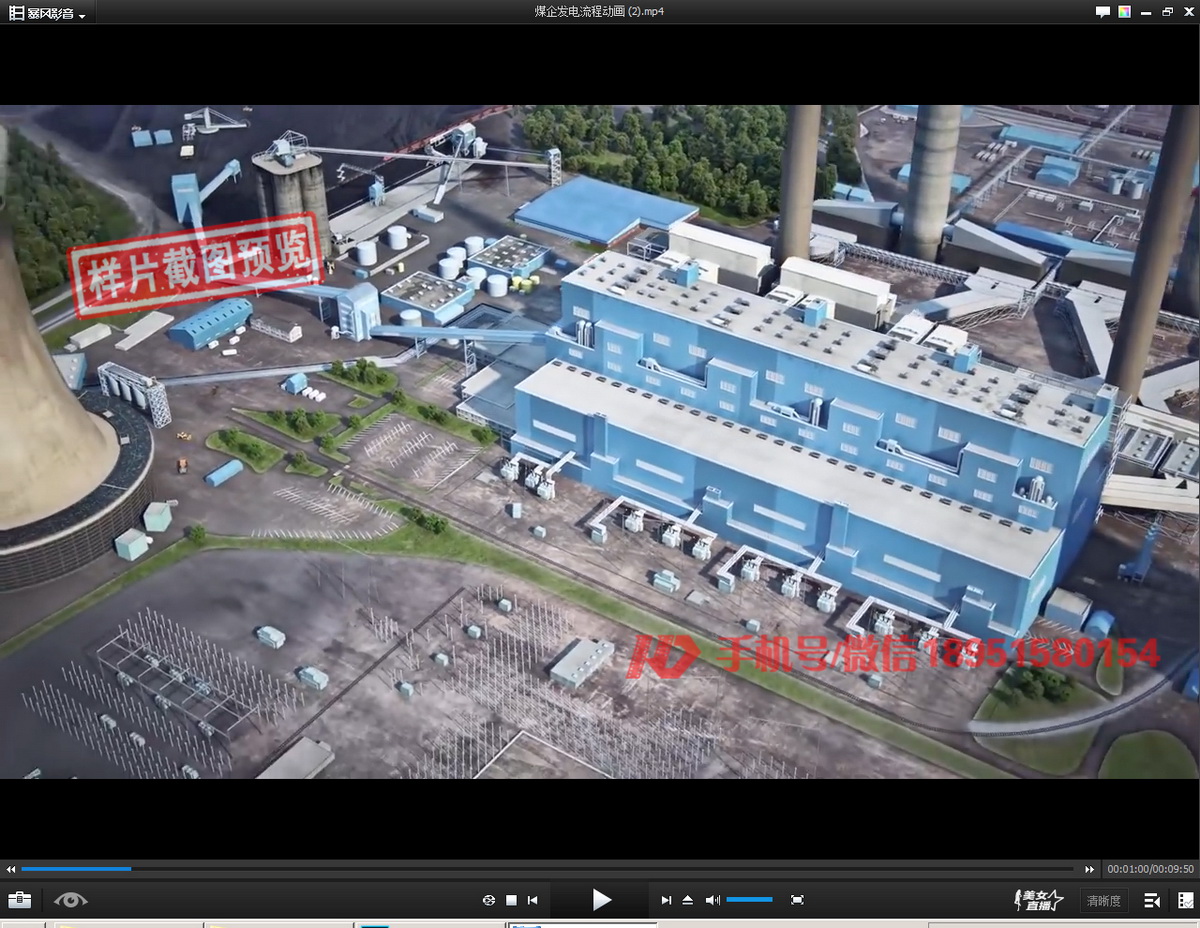The height and width of the screenshot is (928, 1200).
Task: Click the rewind arrows beside the seek bar
Action: [x=11, y=869]
